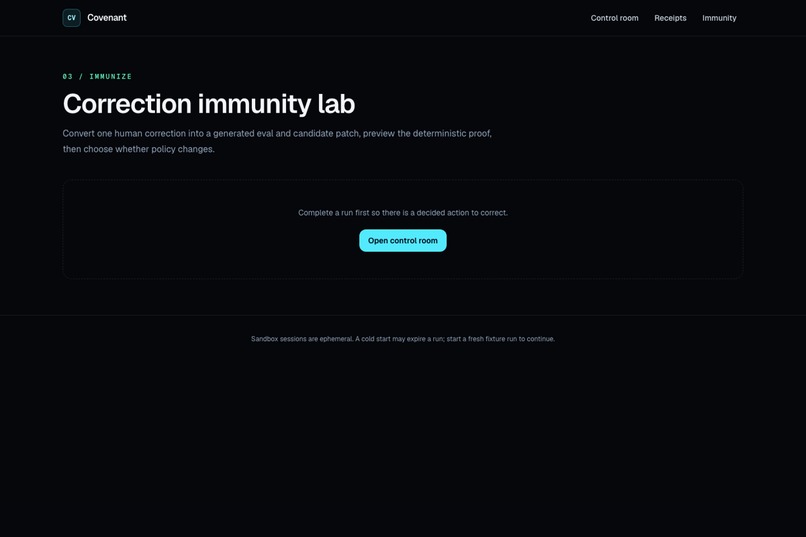806x537 pixels.
Task: Select the Immunity nav item
Action: point(719,18)
